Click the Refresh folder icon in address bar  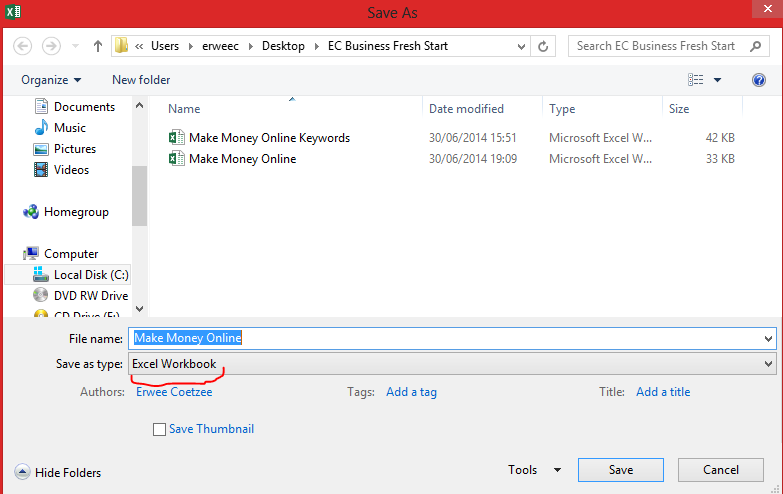point(544,46)
